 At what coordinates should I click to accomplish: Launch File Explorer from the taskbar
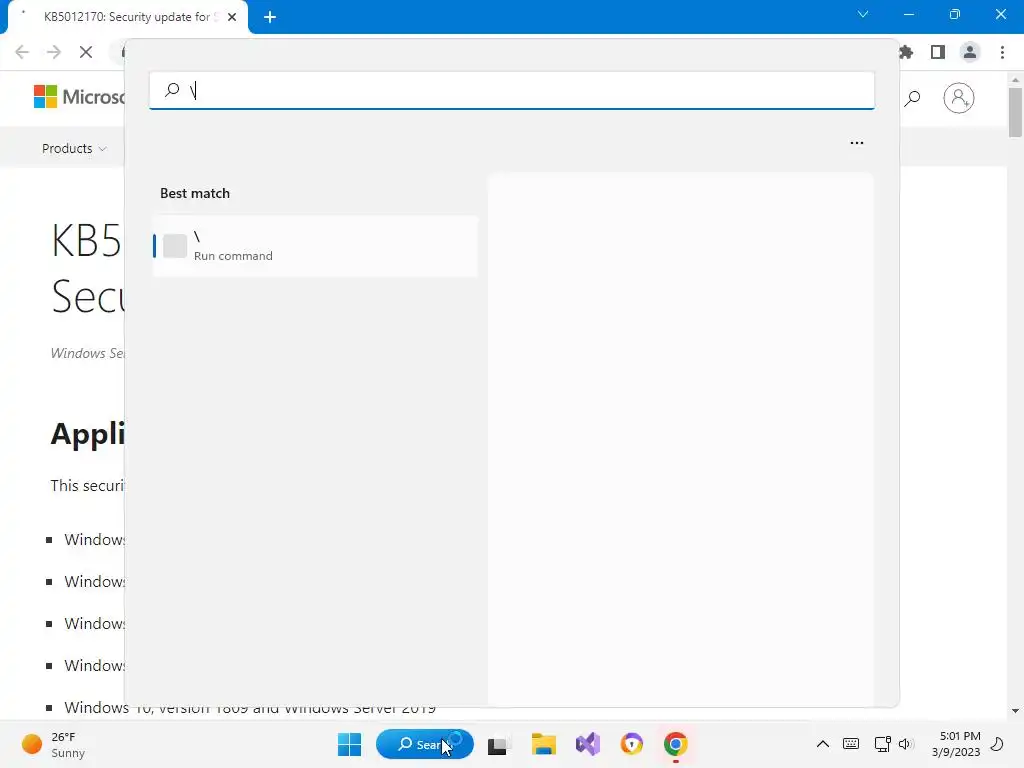543,744
